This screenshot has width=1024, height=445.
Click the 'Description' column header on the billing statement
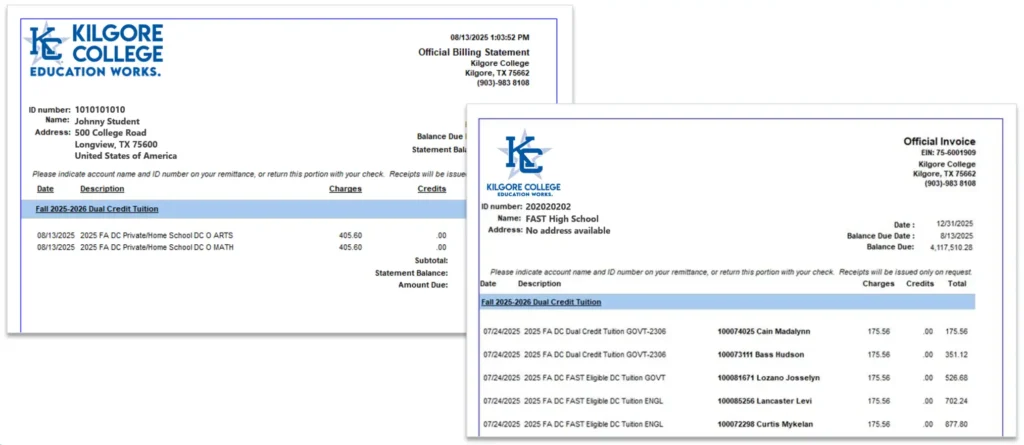102,189
